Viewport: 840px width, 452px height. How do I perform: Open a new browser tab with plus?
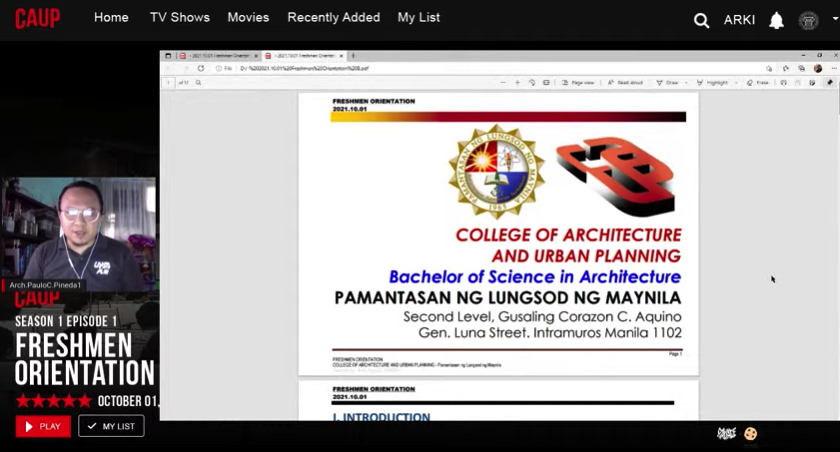tap(353, 56)
